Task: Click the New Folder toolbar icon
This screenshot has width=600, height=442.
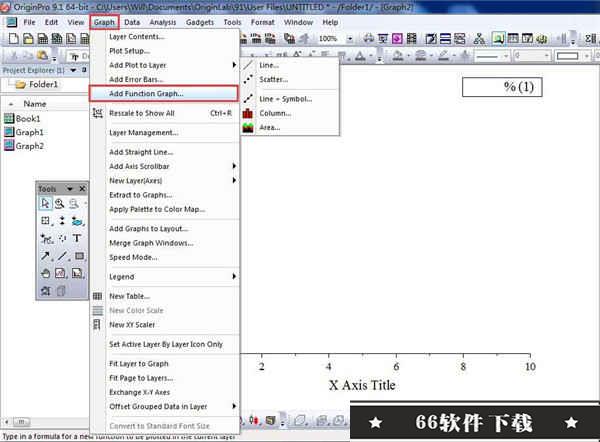Action: click(28, 38)
